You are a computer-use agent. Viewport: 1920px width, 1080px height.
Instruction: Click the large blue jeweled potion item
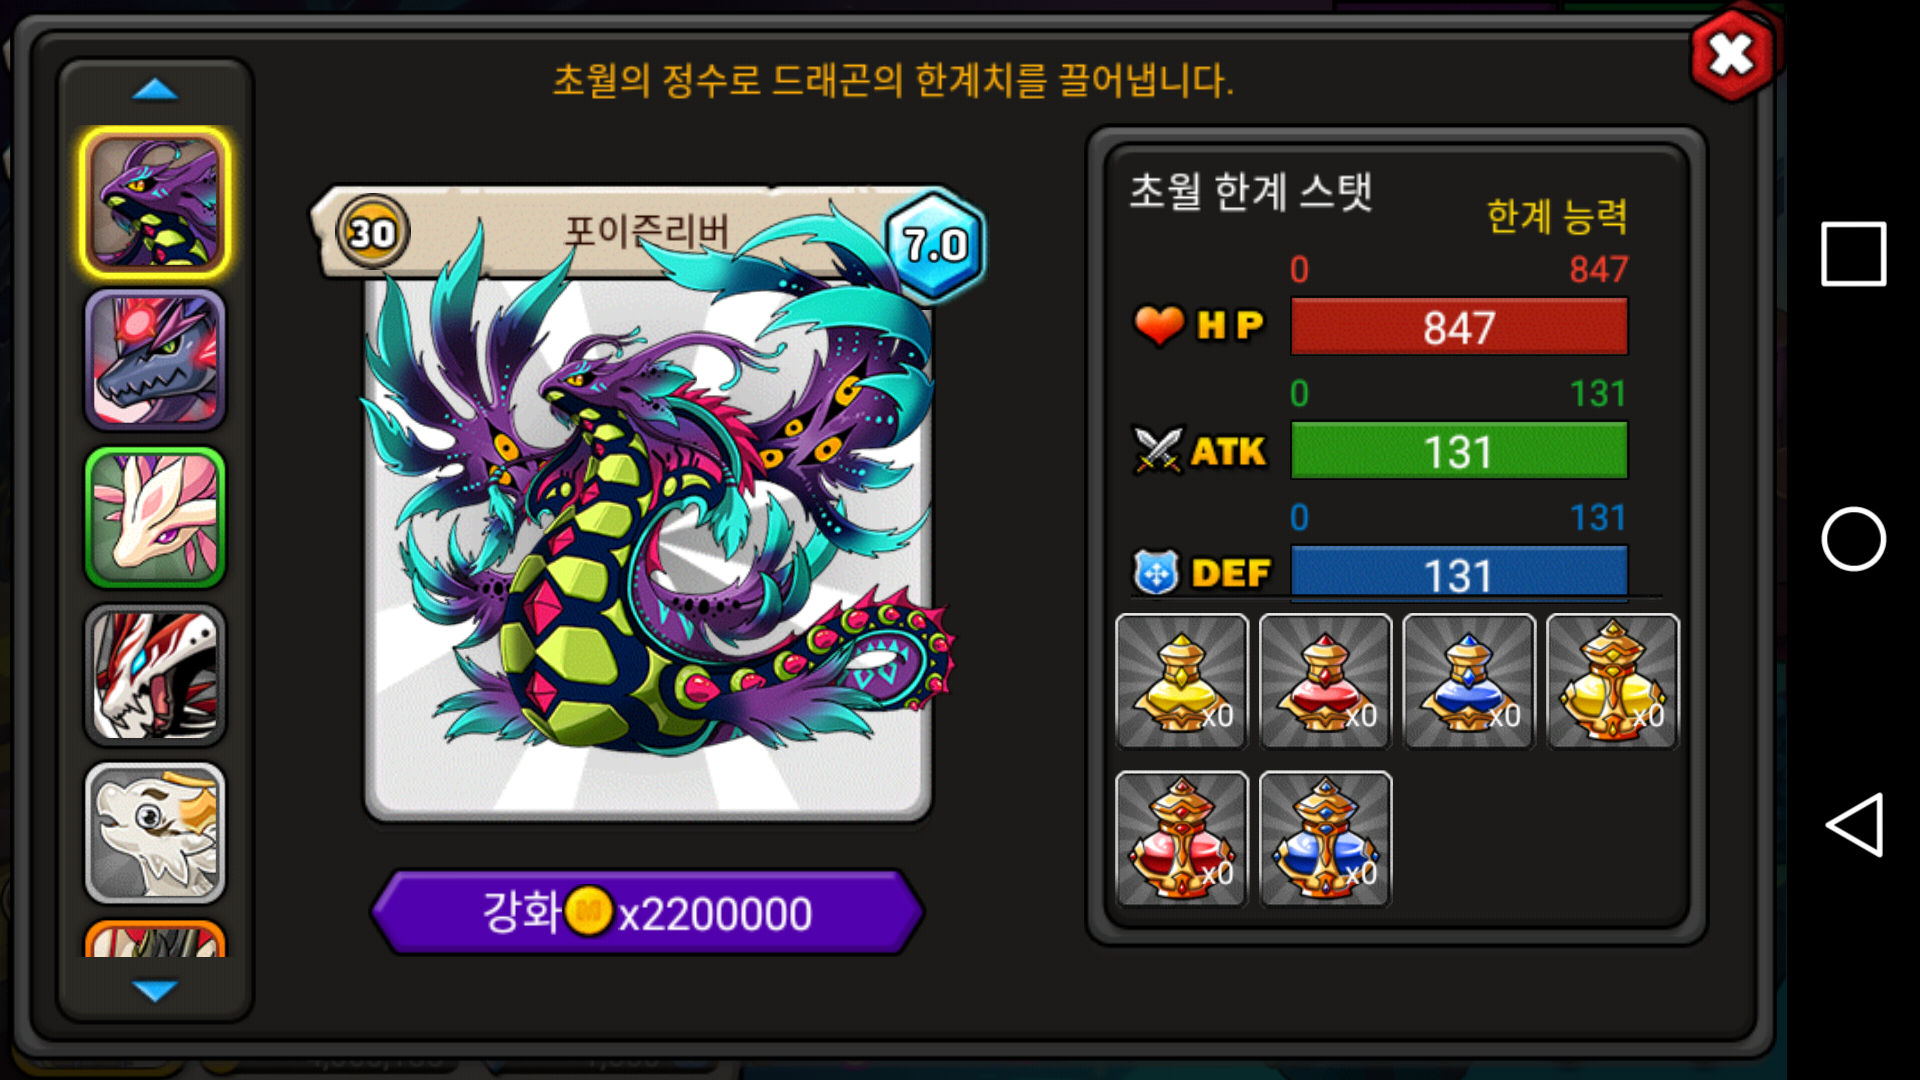pos(1325,838)
